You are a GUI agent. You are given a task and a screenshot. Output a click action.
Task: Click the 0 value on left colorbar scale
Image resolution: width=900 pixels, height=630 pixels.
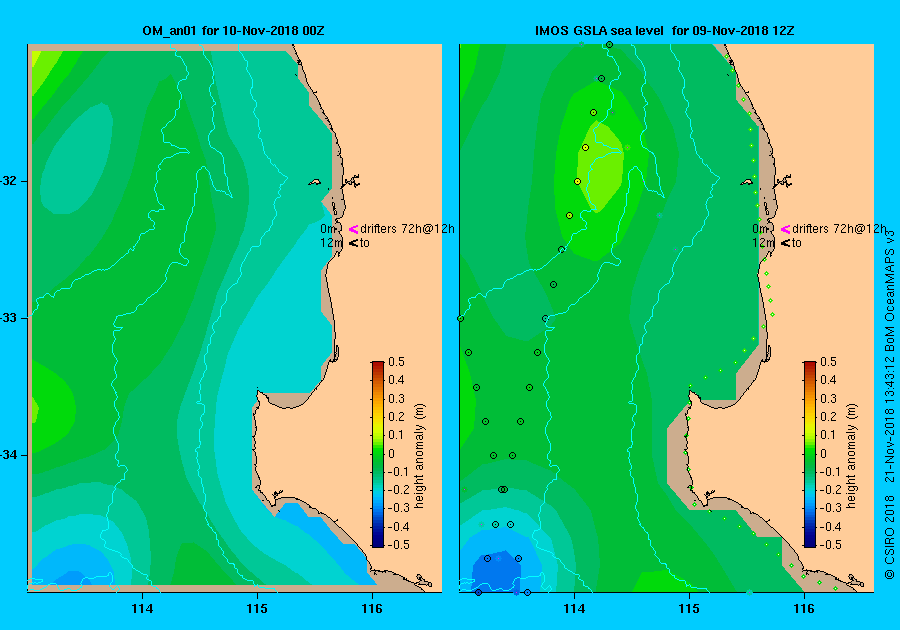[392, 453]
